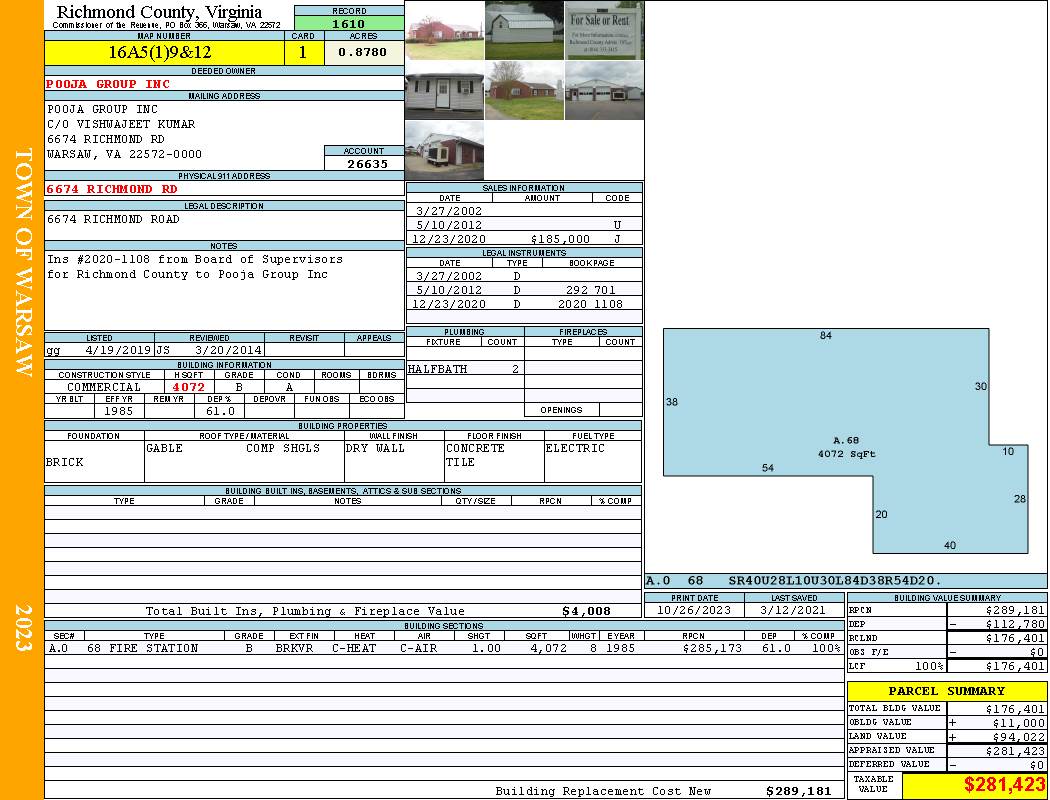The width and height of the screenshot is (1050, 800).
Task: Open the "For Sale or Rent" sign photo
Action: coord(604,31)
